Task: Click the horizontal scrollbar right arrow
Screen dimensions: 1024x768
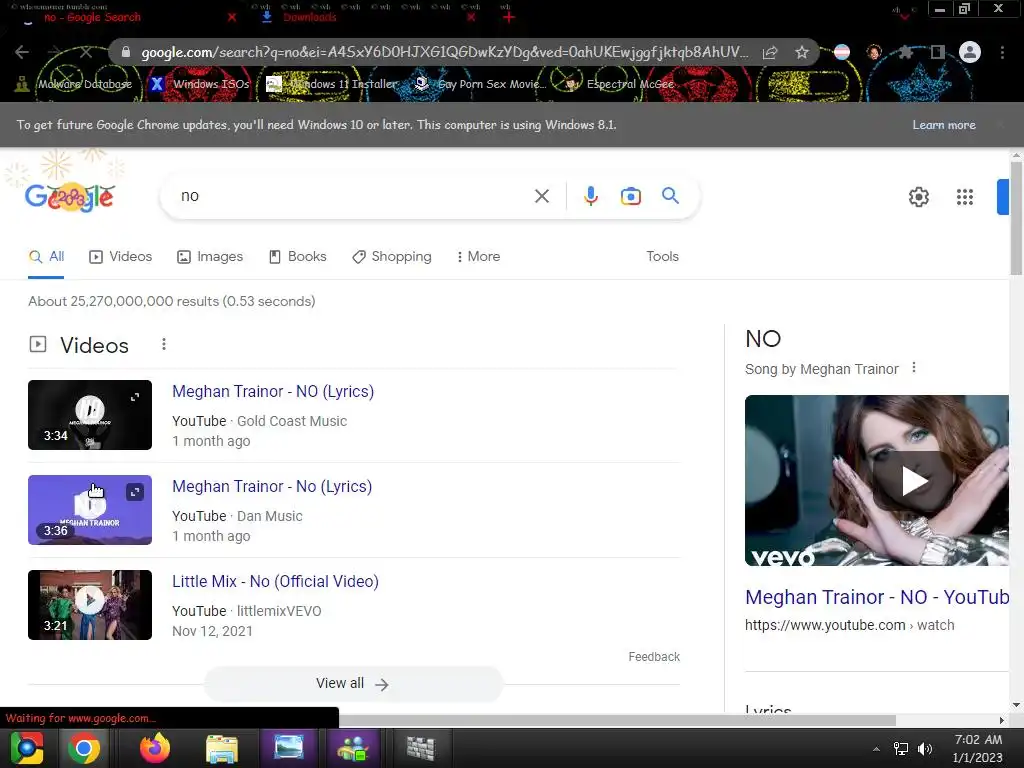Action: tap(1001, 720)
